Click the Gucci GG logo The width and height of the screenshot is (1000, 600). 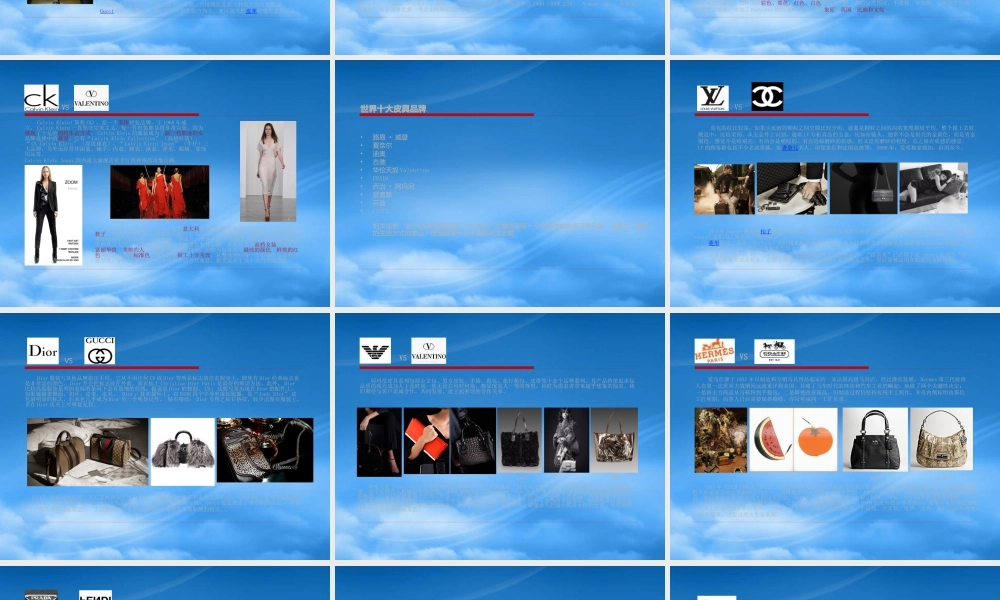[x=99, y=351]
